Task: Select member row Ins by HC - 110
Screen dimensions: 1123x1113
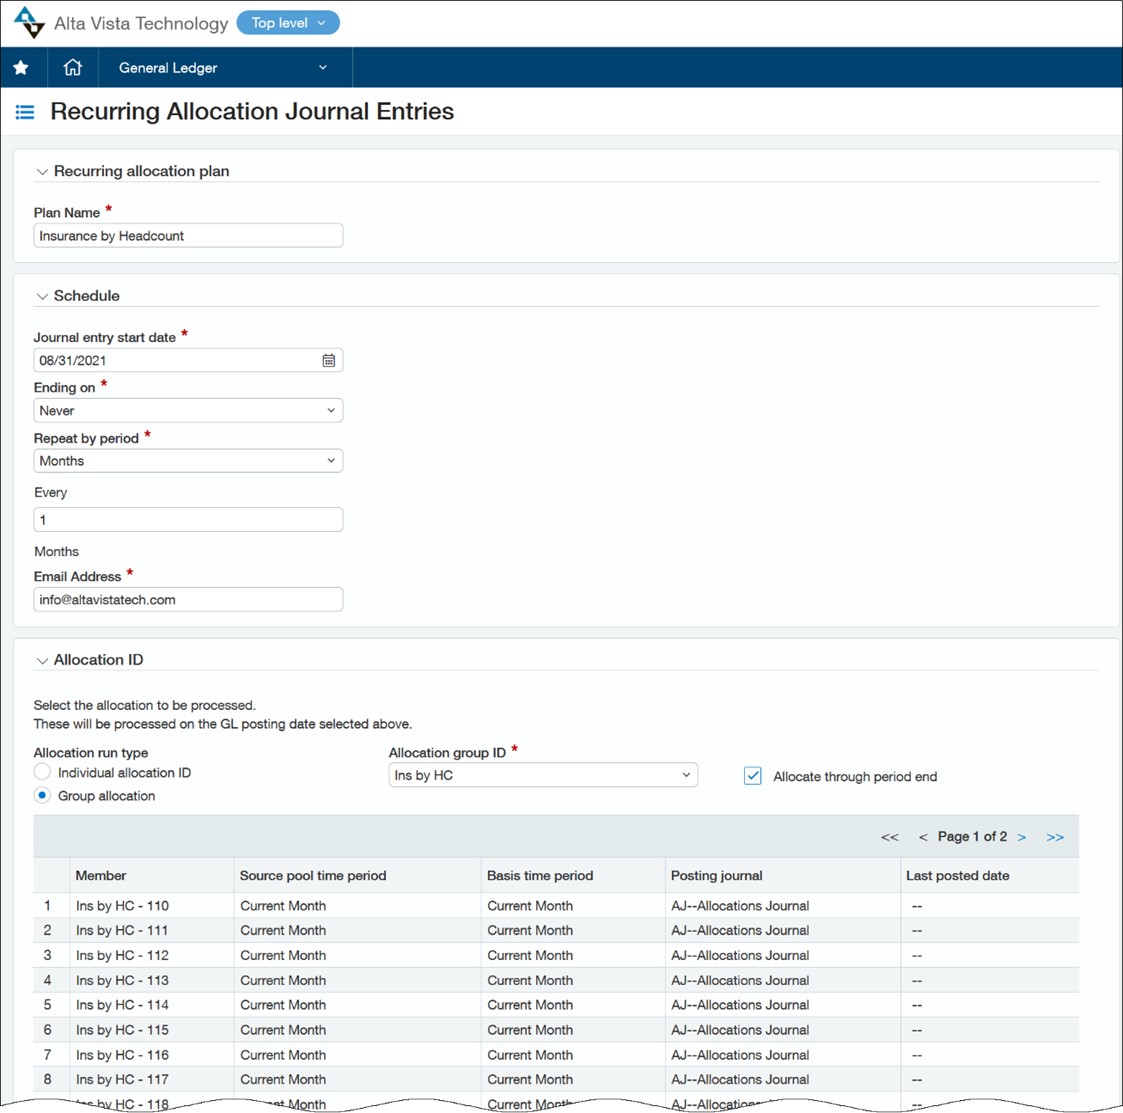Action: [x=556, y=906]
